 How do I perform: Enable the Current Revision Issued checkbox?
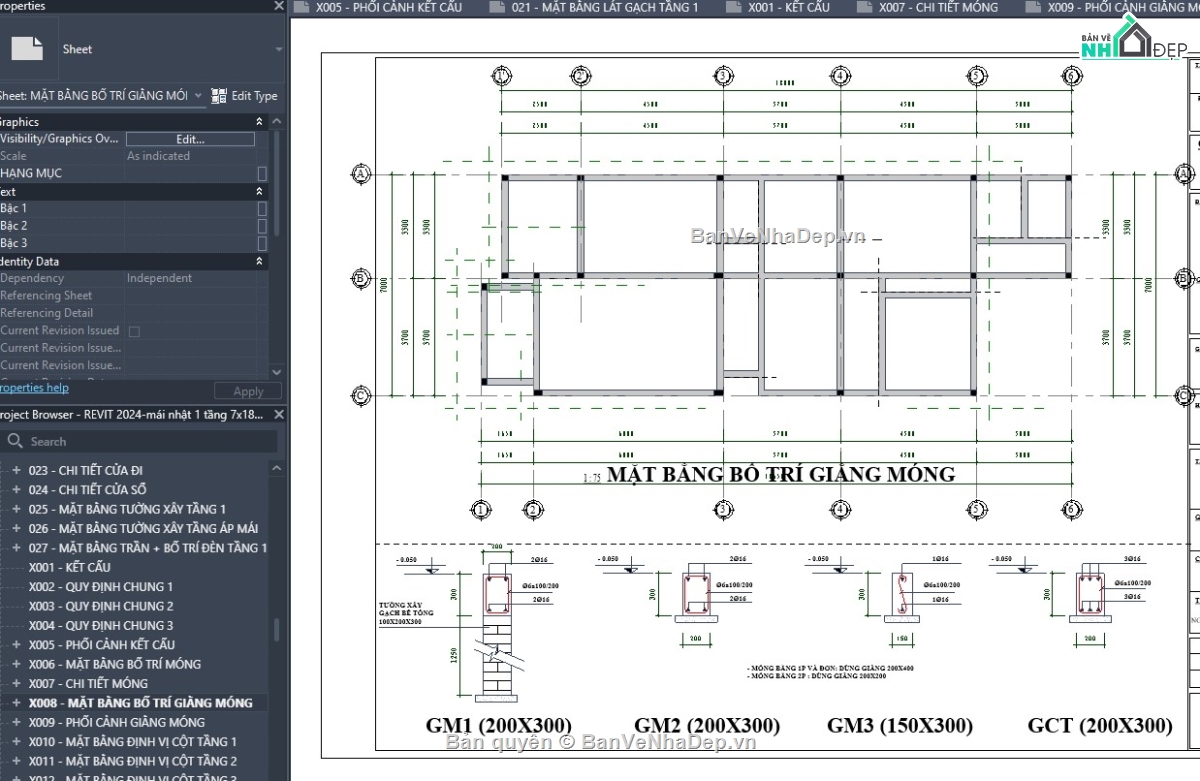point(132,330)
